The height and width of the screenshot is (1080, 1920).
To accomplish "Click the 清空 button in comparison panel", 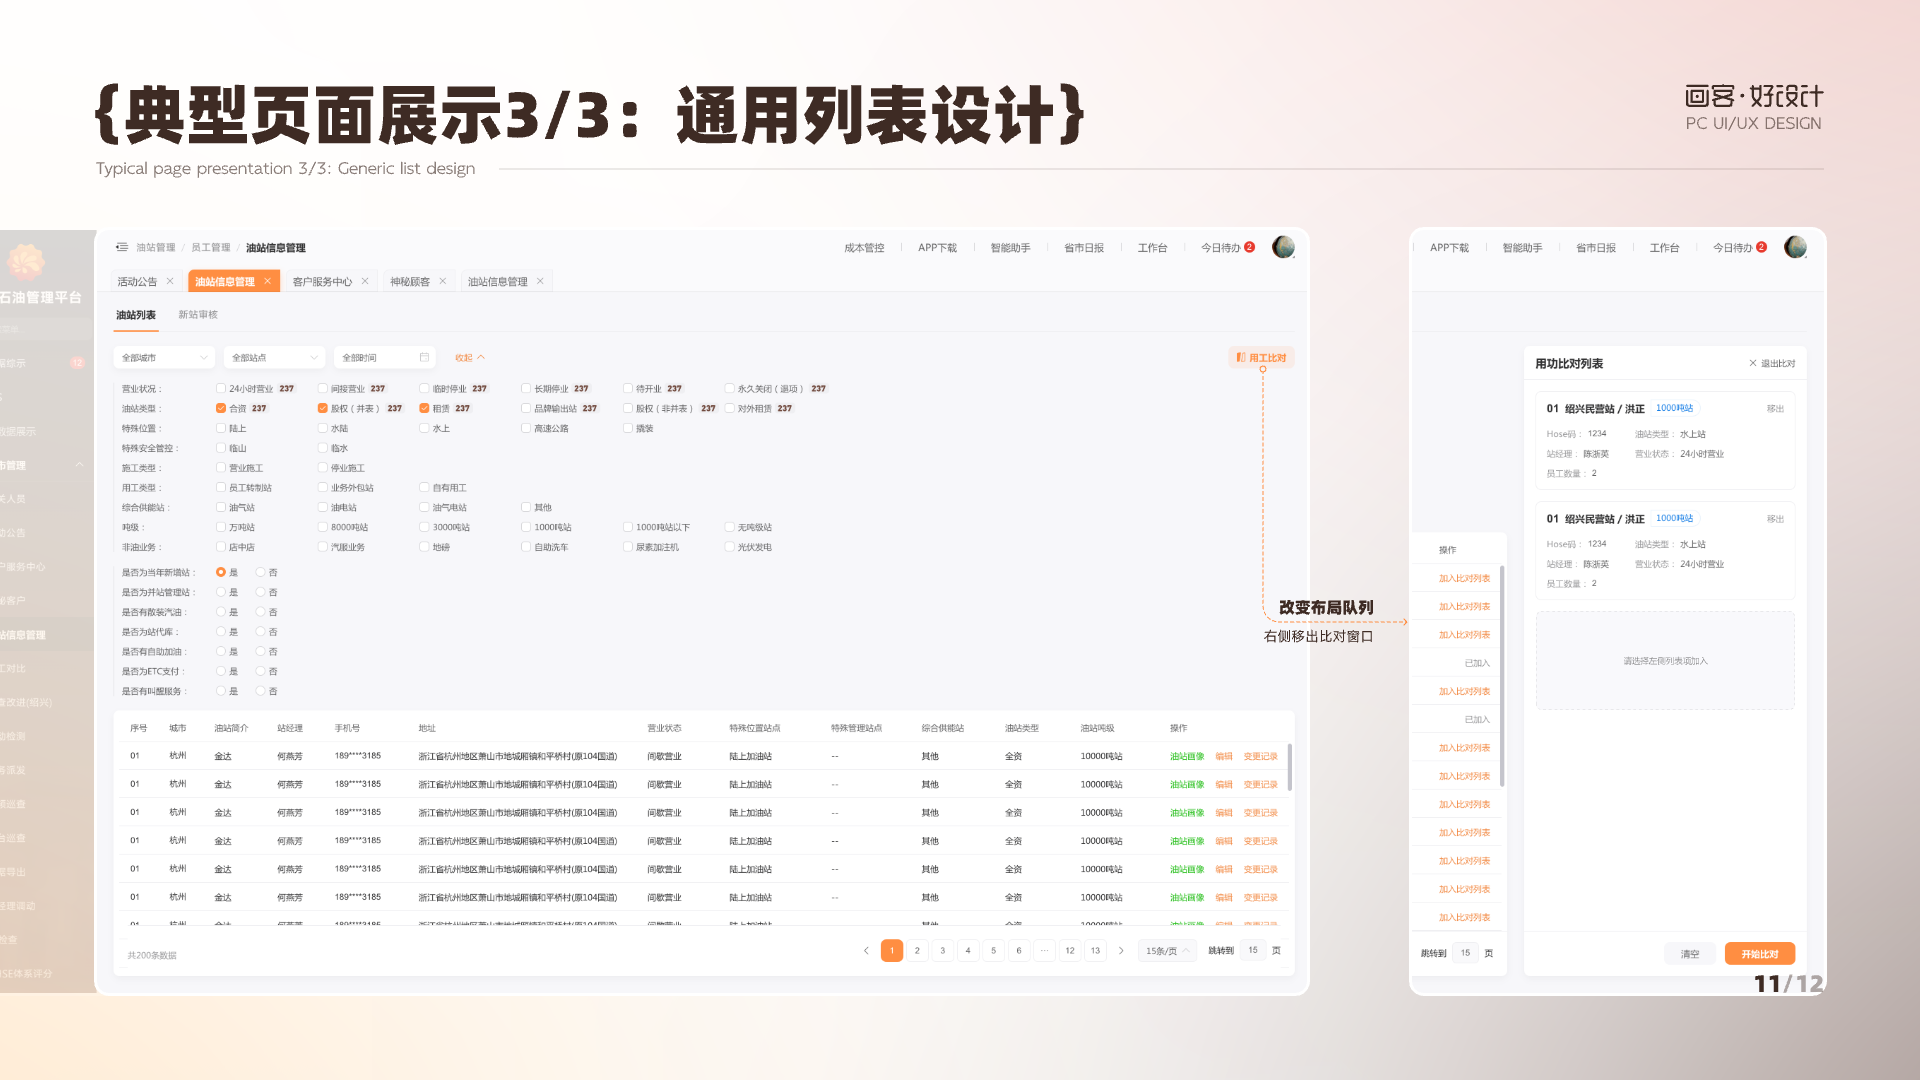I will click(1690, 954).
